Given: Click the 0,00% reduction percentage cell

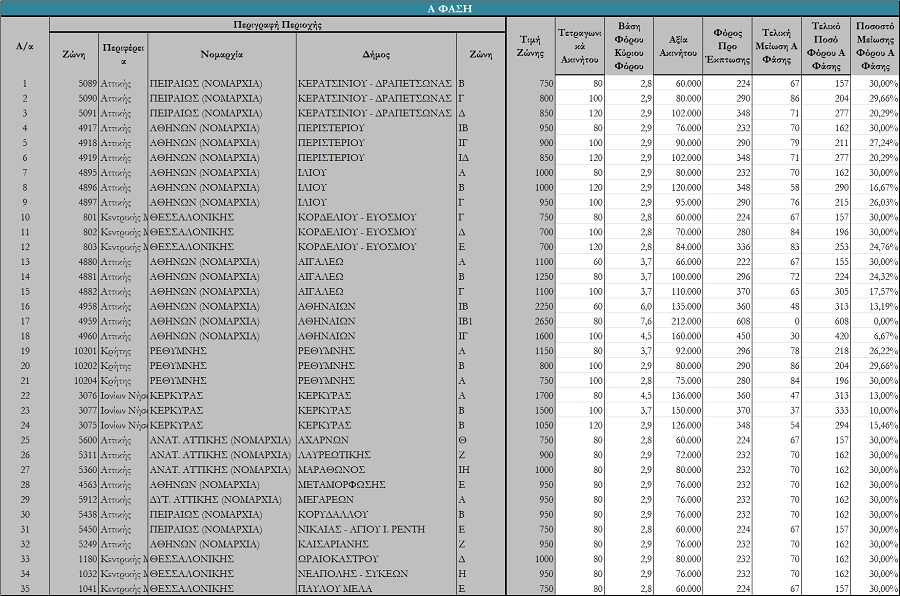Looking at the screenshot, I should [x=875, y=322].
